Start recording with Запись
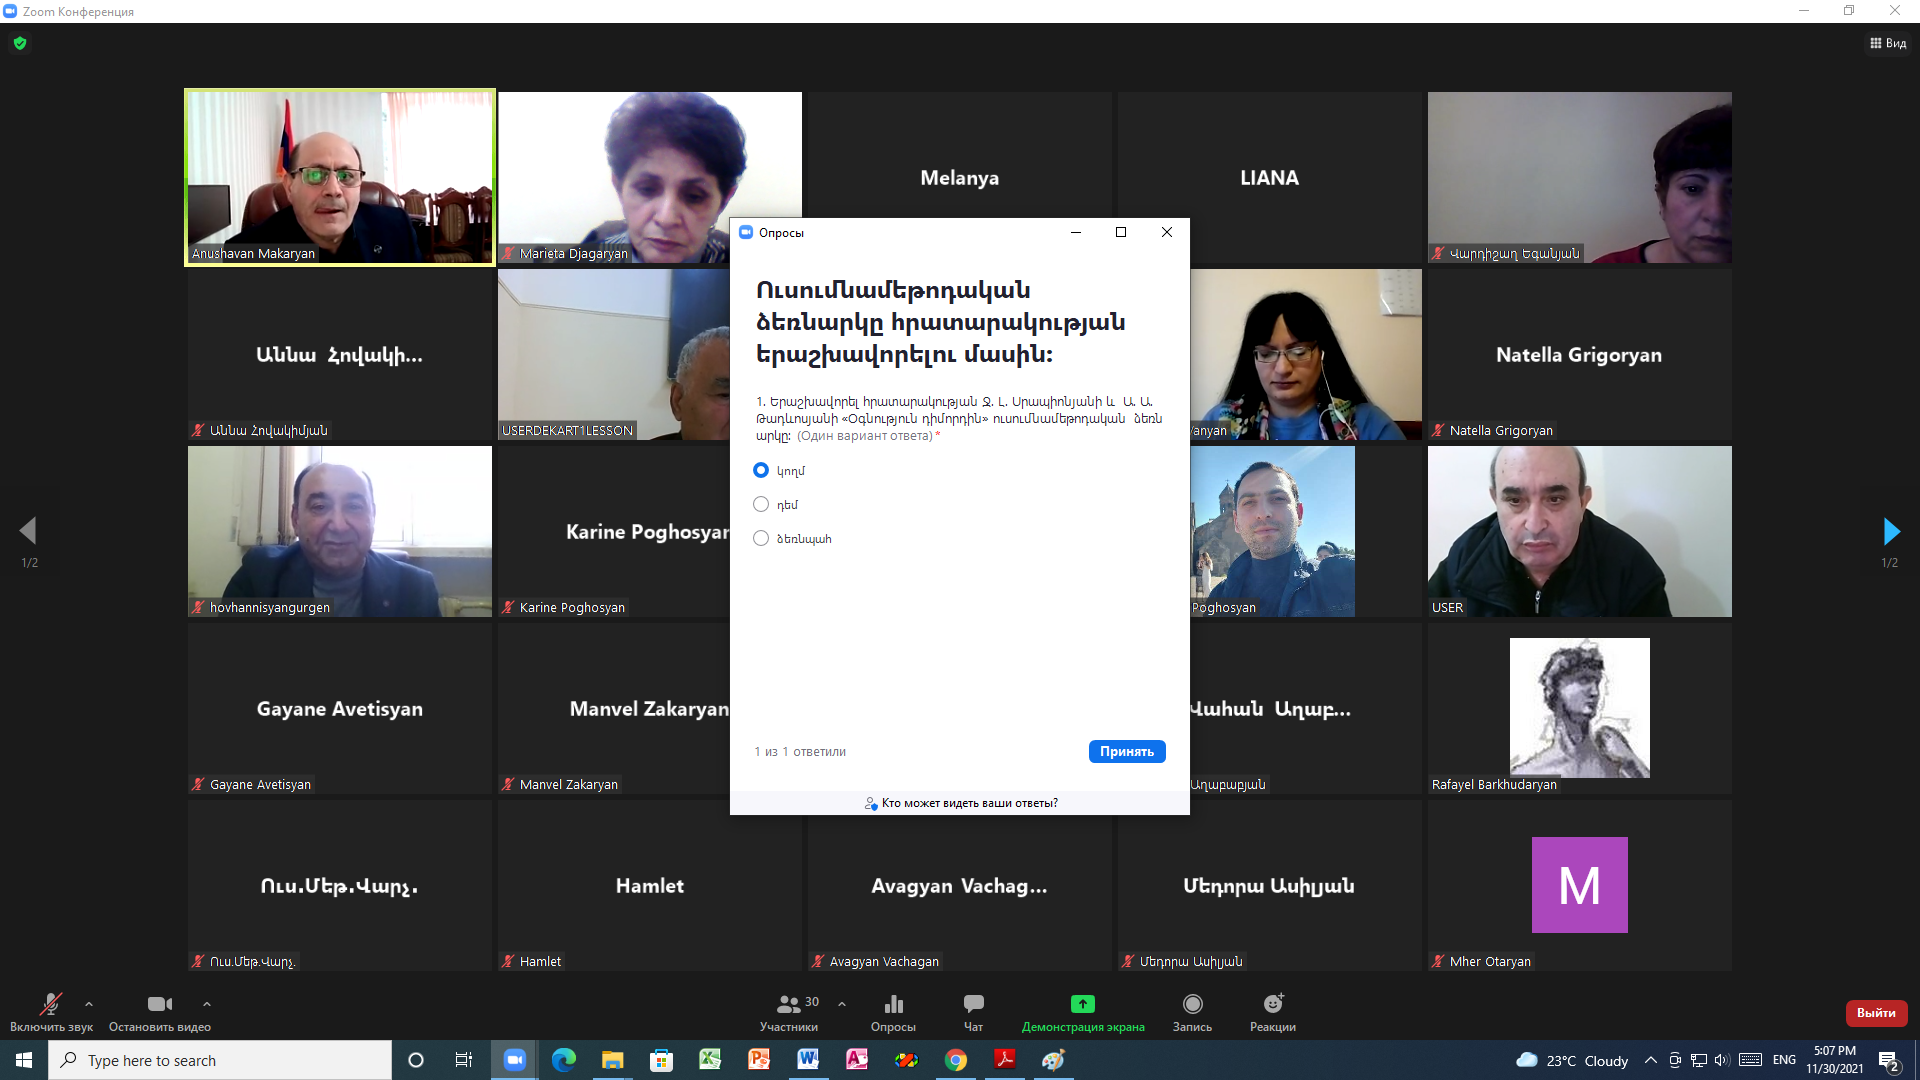The width and height of the screenshot is (1920, 1080). click(x=1192, y=1012)
